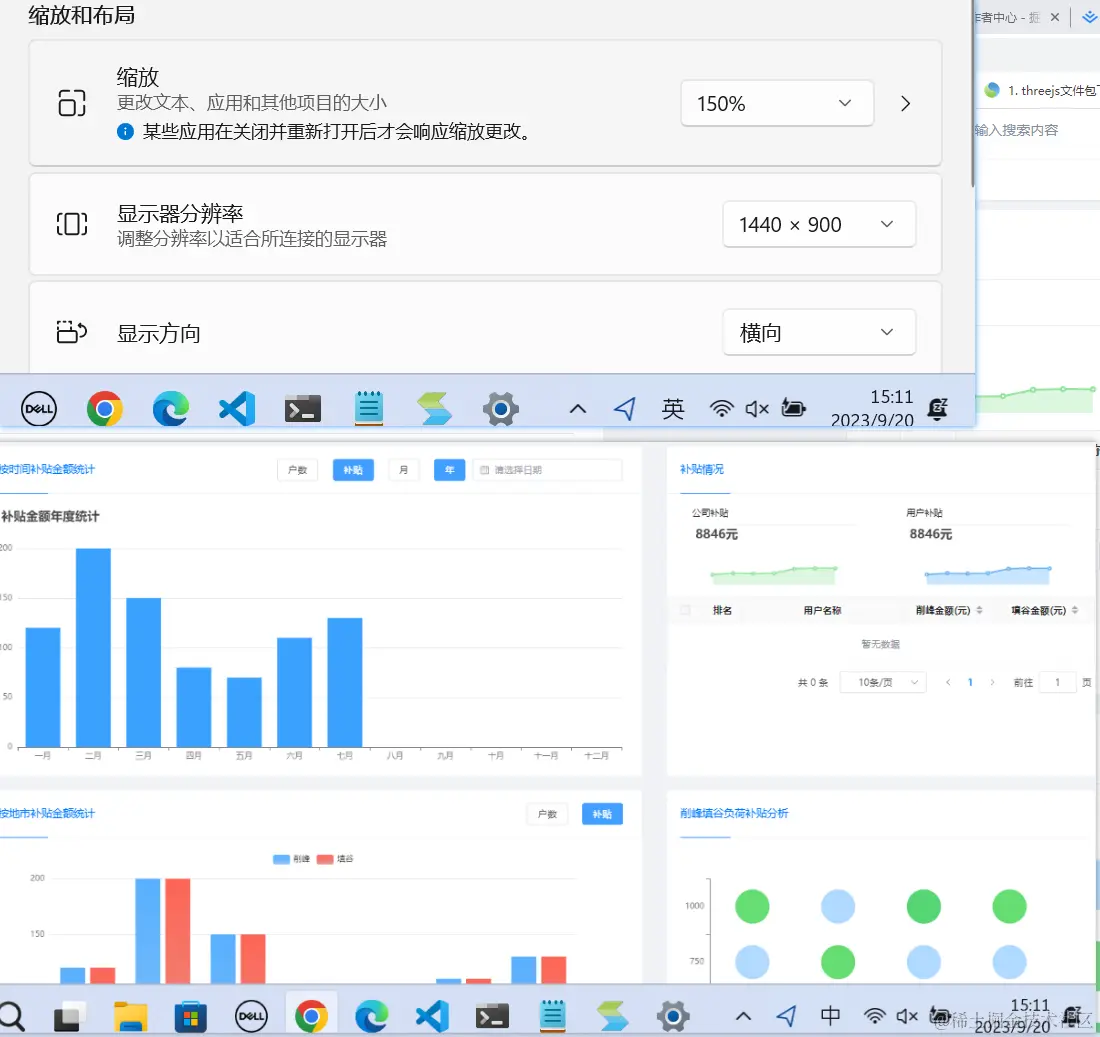Viewport: 1100px width, 1037px height.
Task: Switch the 中 input method in the bottom taskbar
Action: [x=831, y=1015]
